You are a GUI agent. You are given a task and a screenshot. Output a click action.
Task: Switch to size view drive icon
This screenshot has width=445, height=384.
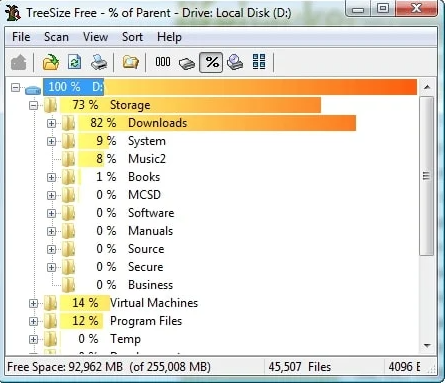187,63
